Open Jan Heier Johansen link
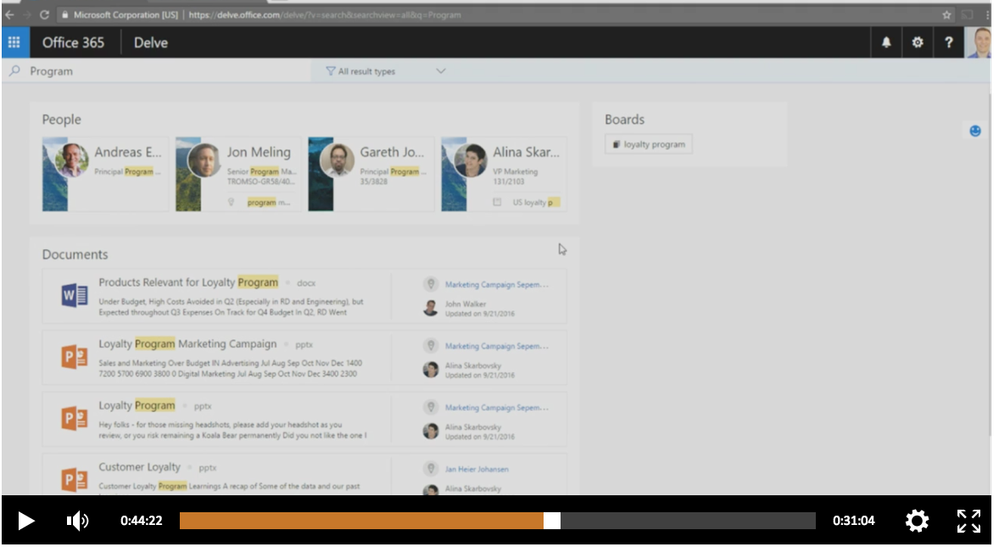This screenshot has height=547, width=999. click(x=477, y=469)
